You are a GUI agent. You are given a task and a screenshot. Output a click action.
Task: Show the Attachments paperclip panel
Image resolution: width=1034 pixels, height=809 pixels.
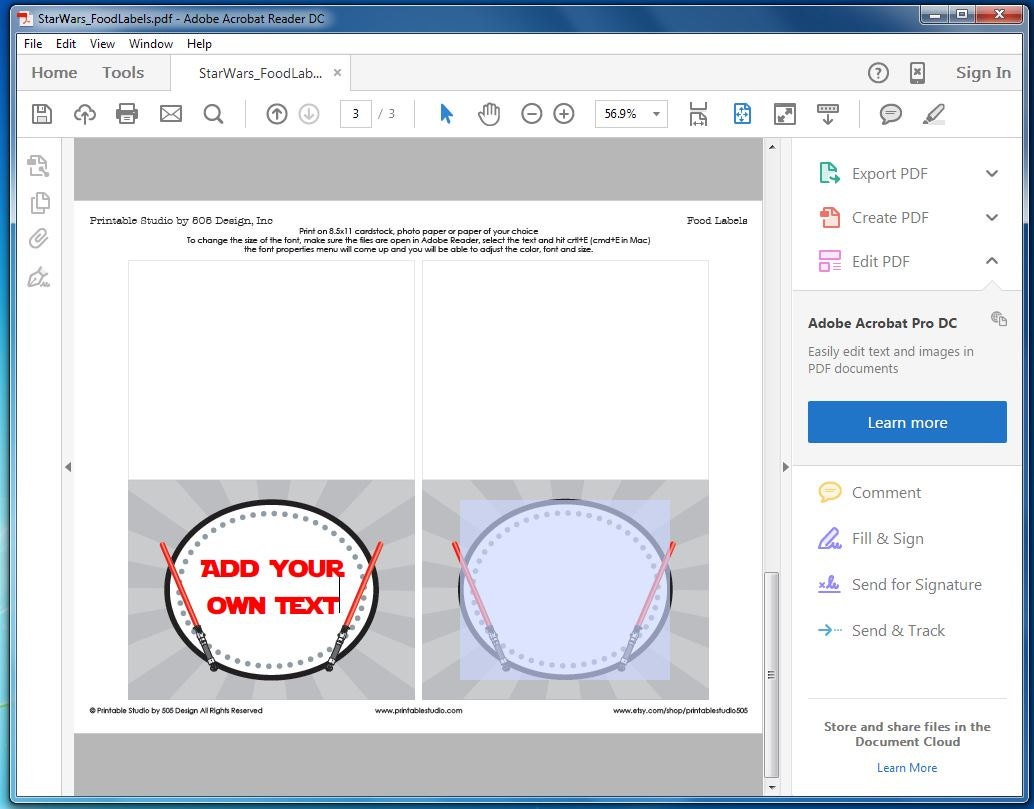pyautogui.click(x=38, y=239)
